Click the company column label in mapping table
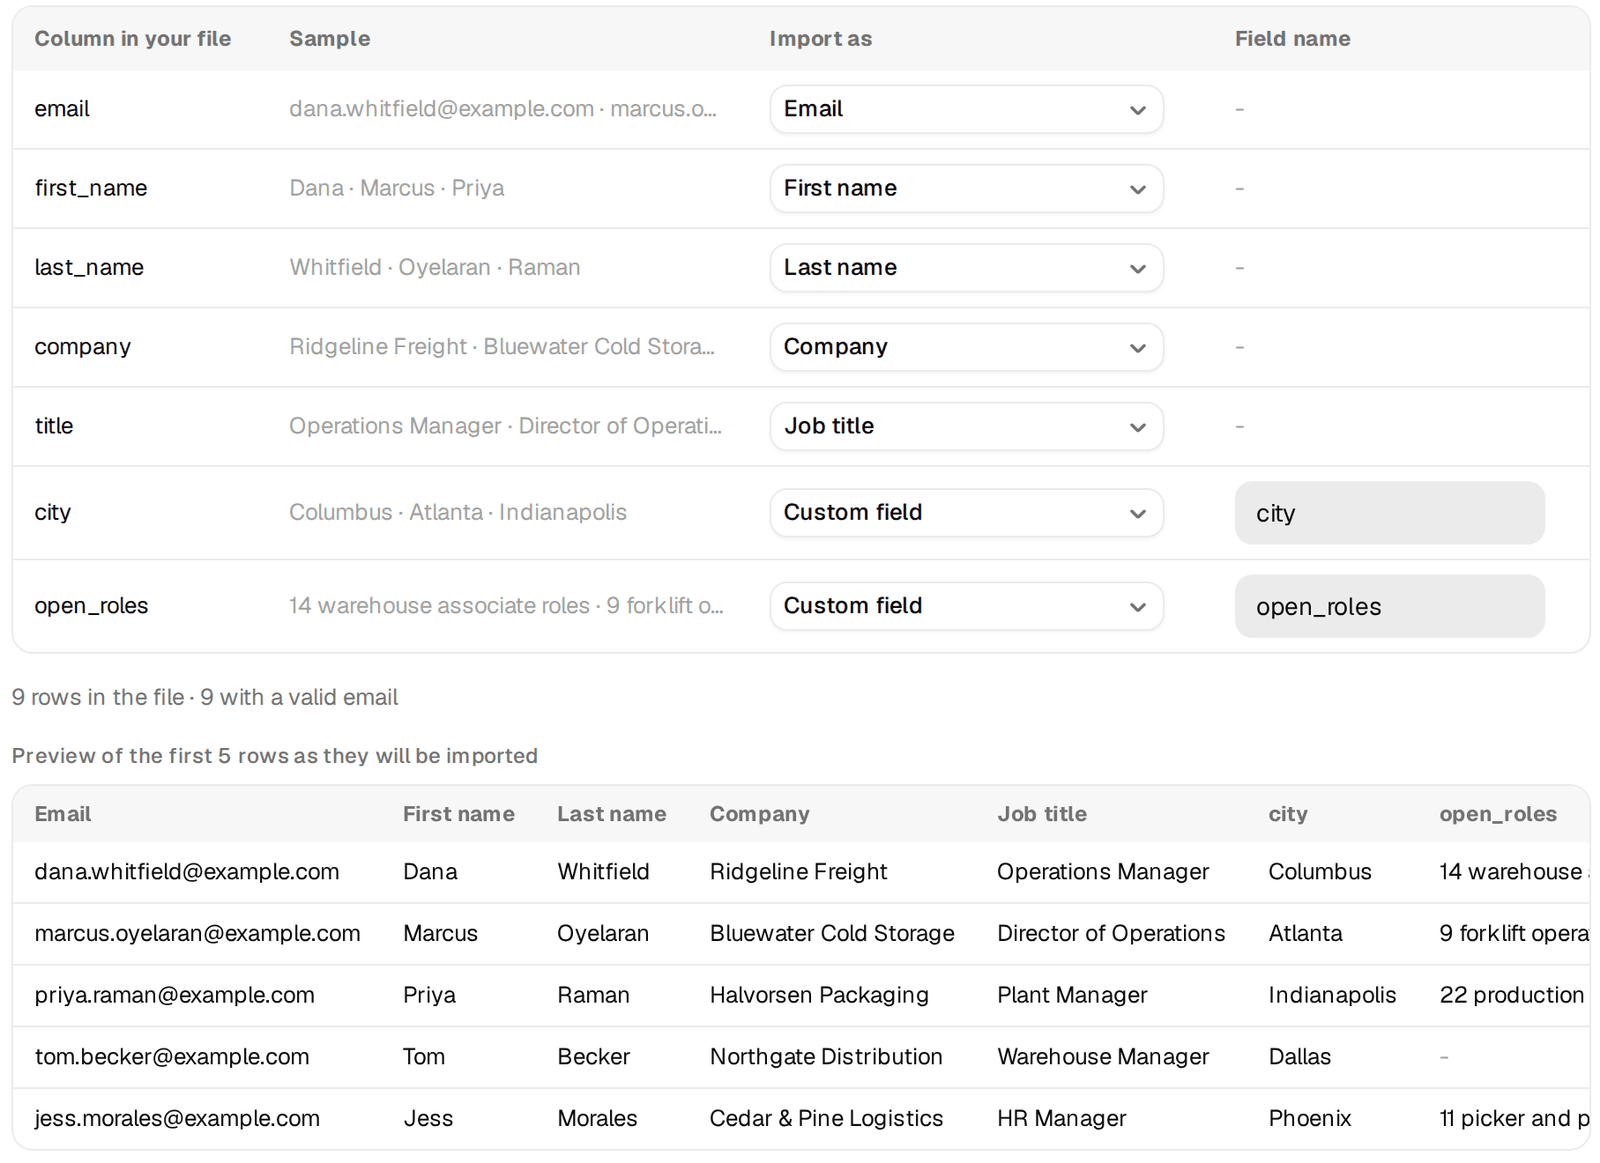 [x=83, y=347]
